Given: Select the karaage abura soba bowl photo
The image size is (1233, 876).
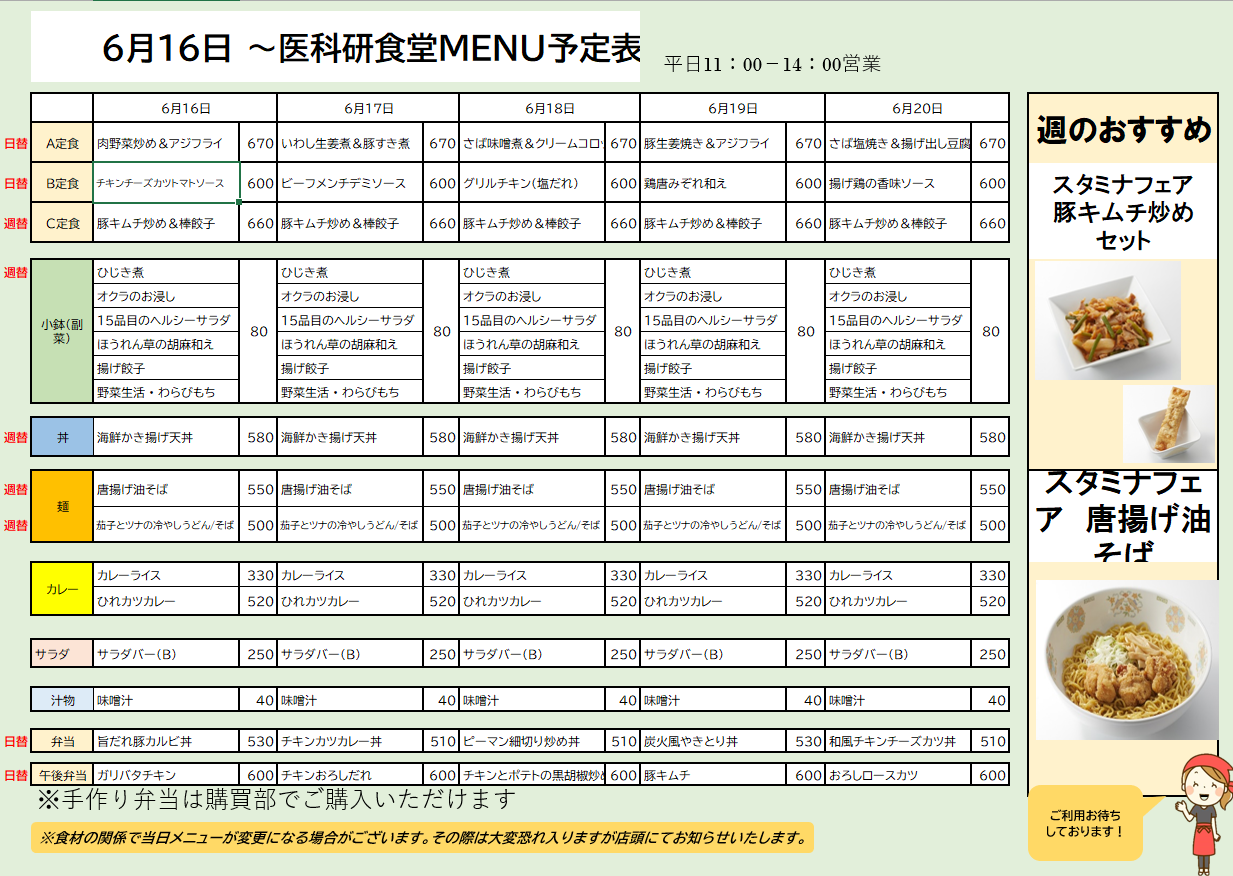Looking at the screenshot, I should click(1126, 658).
